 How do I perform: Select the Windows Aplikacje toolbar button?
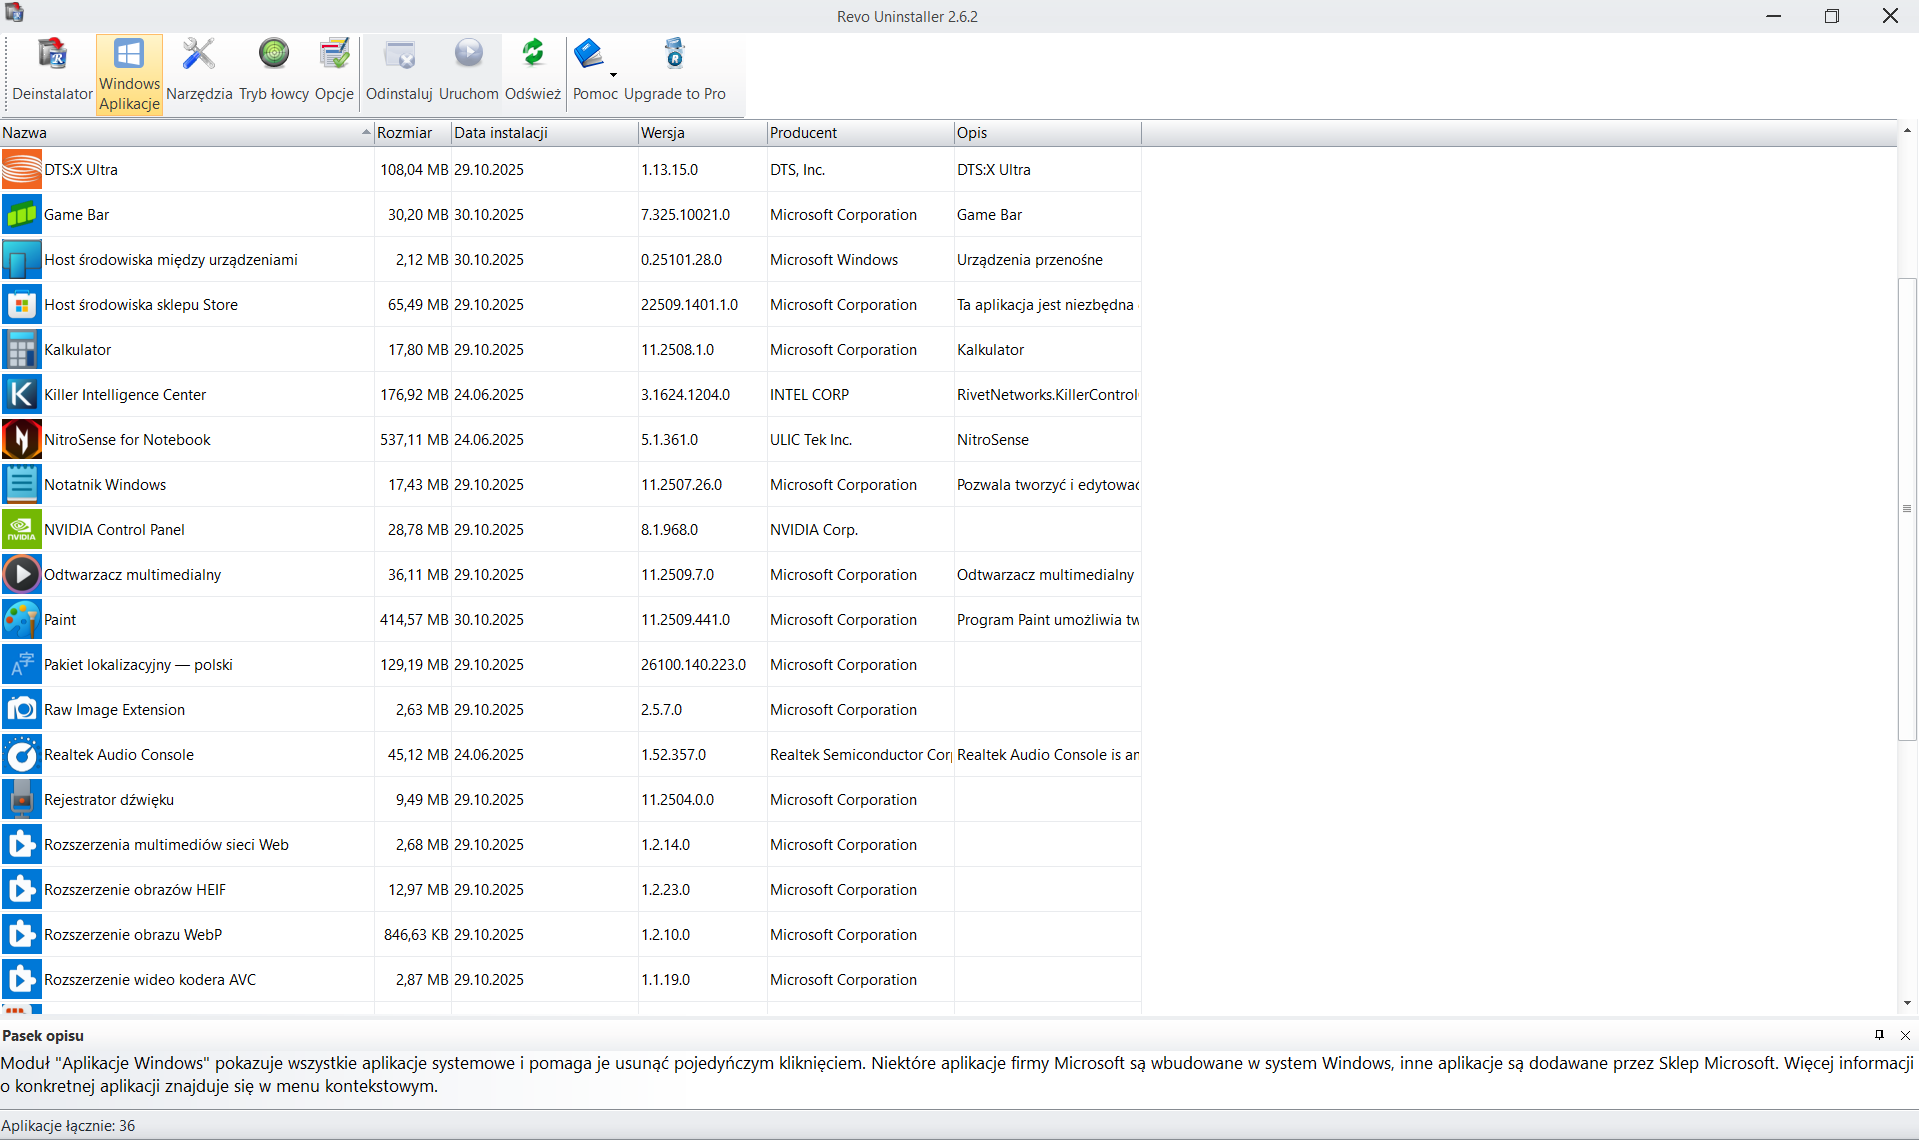129,74
